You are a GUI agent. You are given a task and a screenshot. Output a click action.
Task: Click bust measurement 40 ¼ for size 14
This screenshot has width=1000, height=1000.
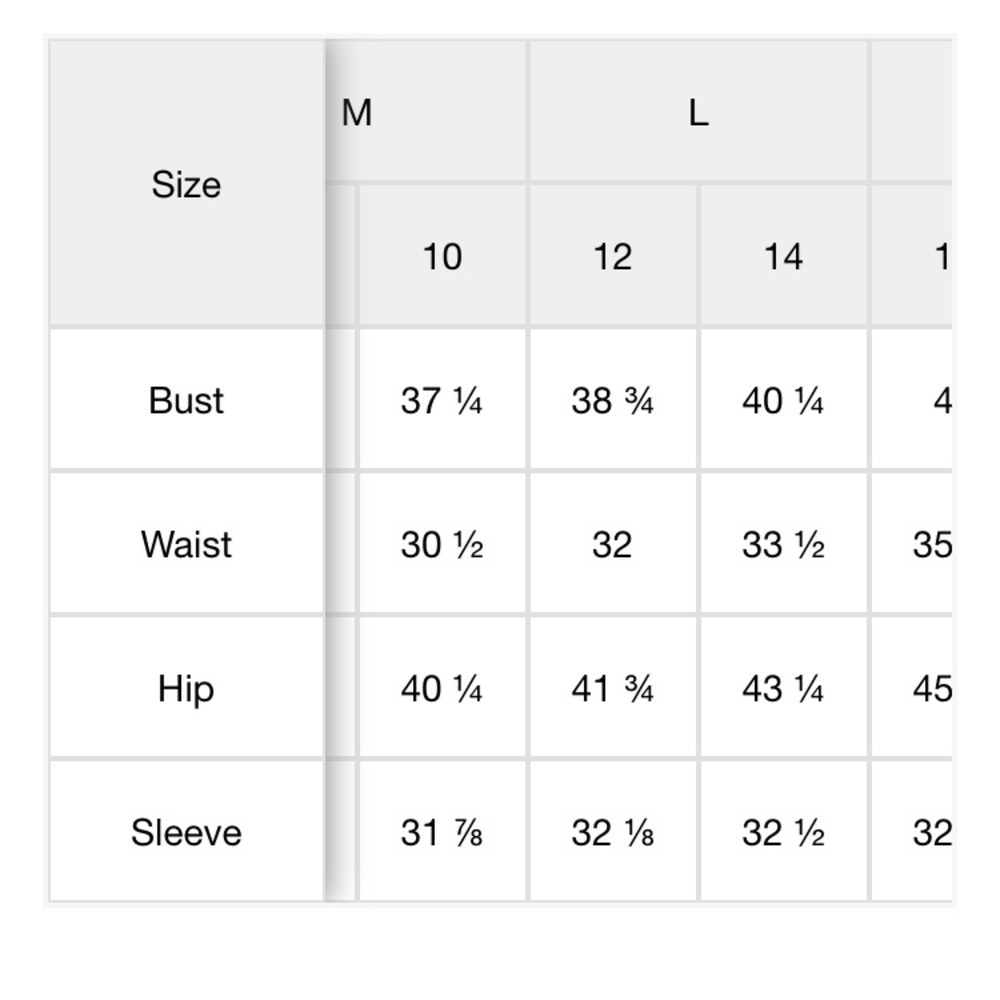point(783,400)
